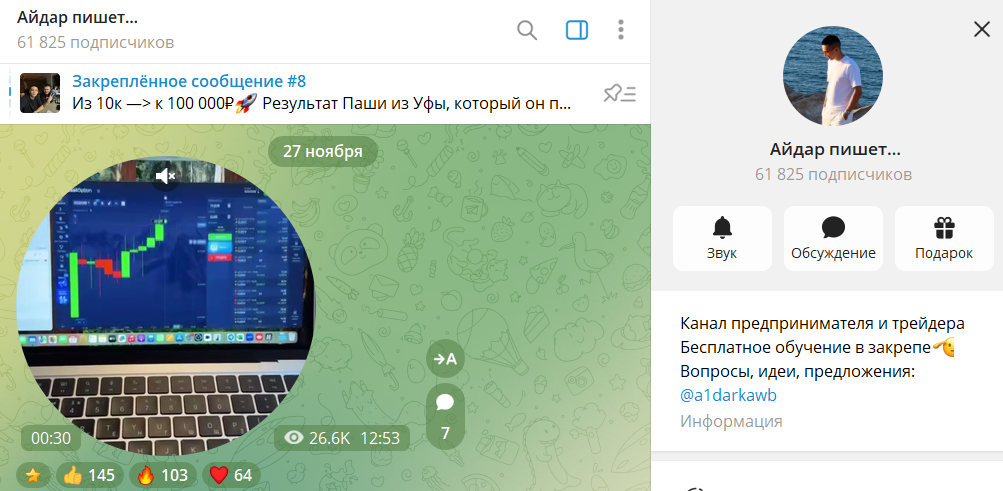Close the channel info panel

tap(981, 29)
